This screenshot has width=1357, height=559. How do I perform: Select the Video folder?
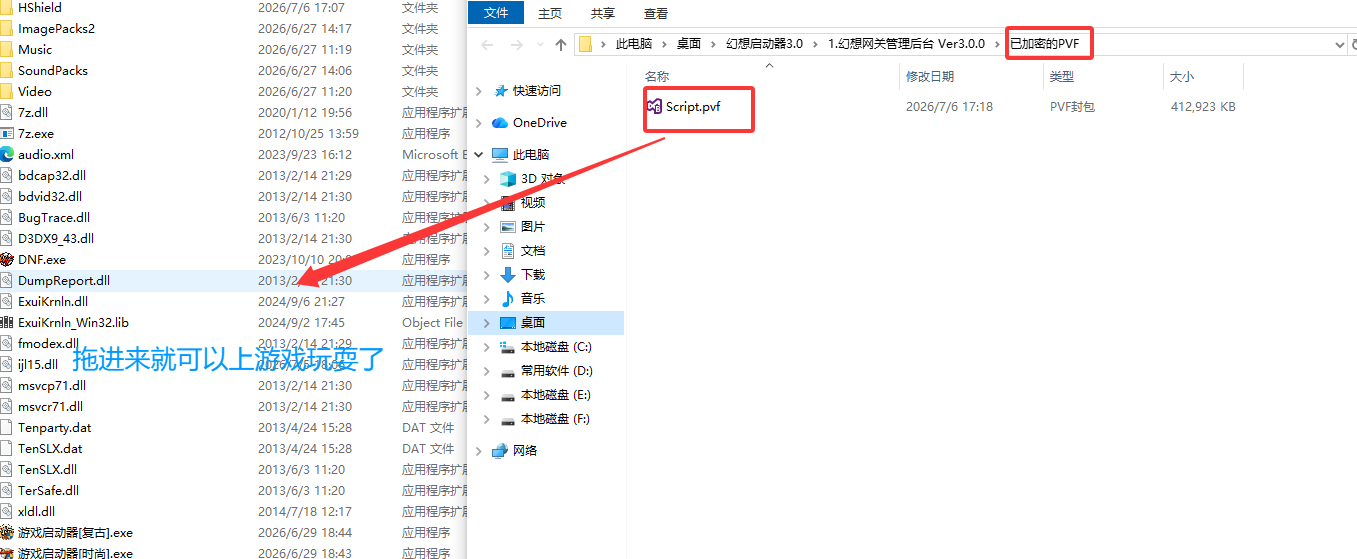(35, 91)
